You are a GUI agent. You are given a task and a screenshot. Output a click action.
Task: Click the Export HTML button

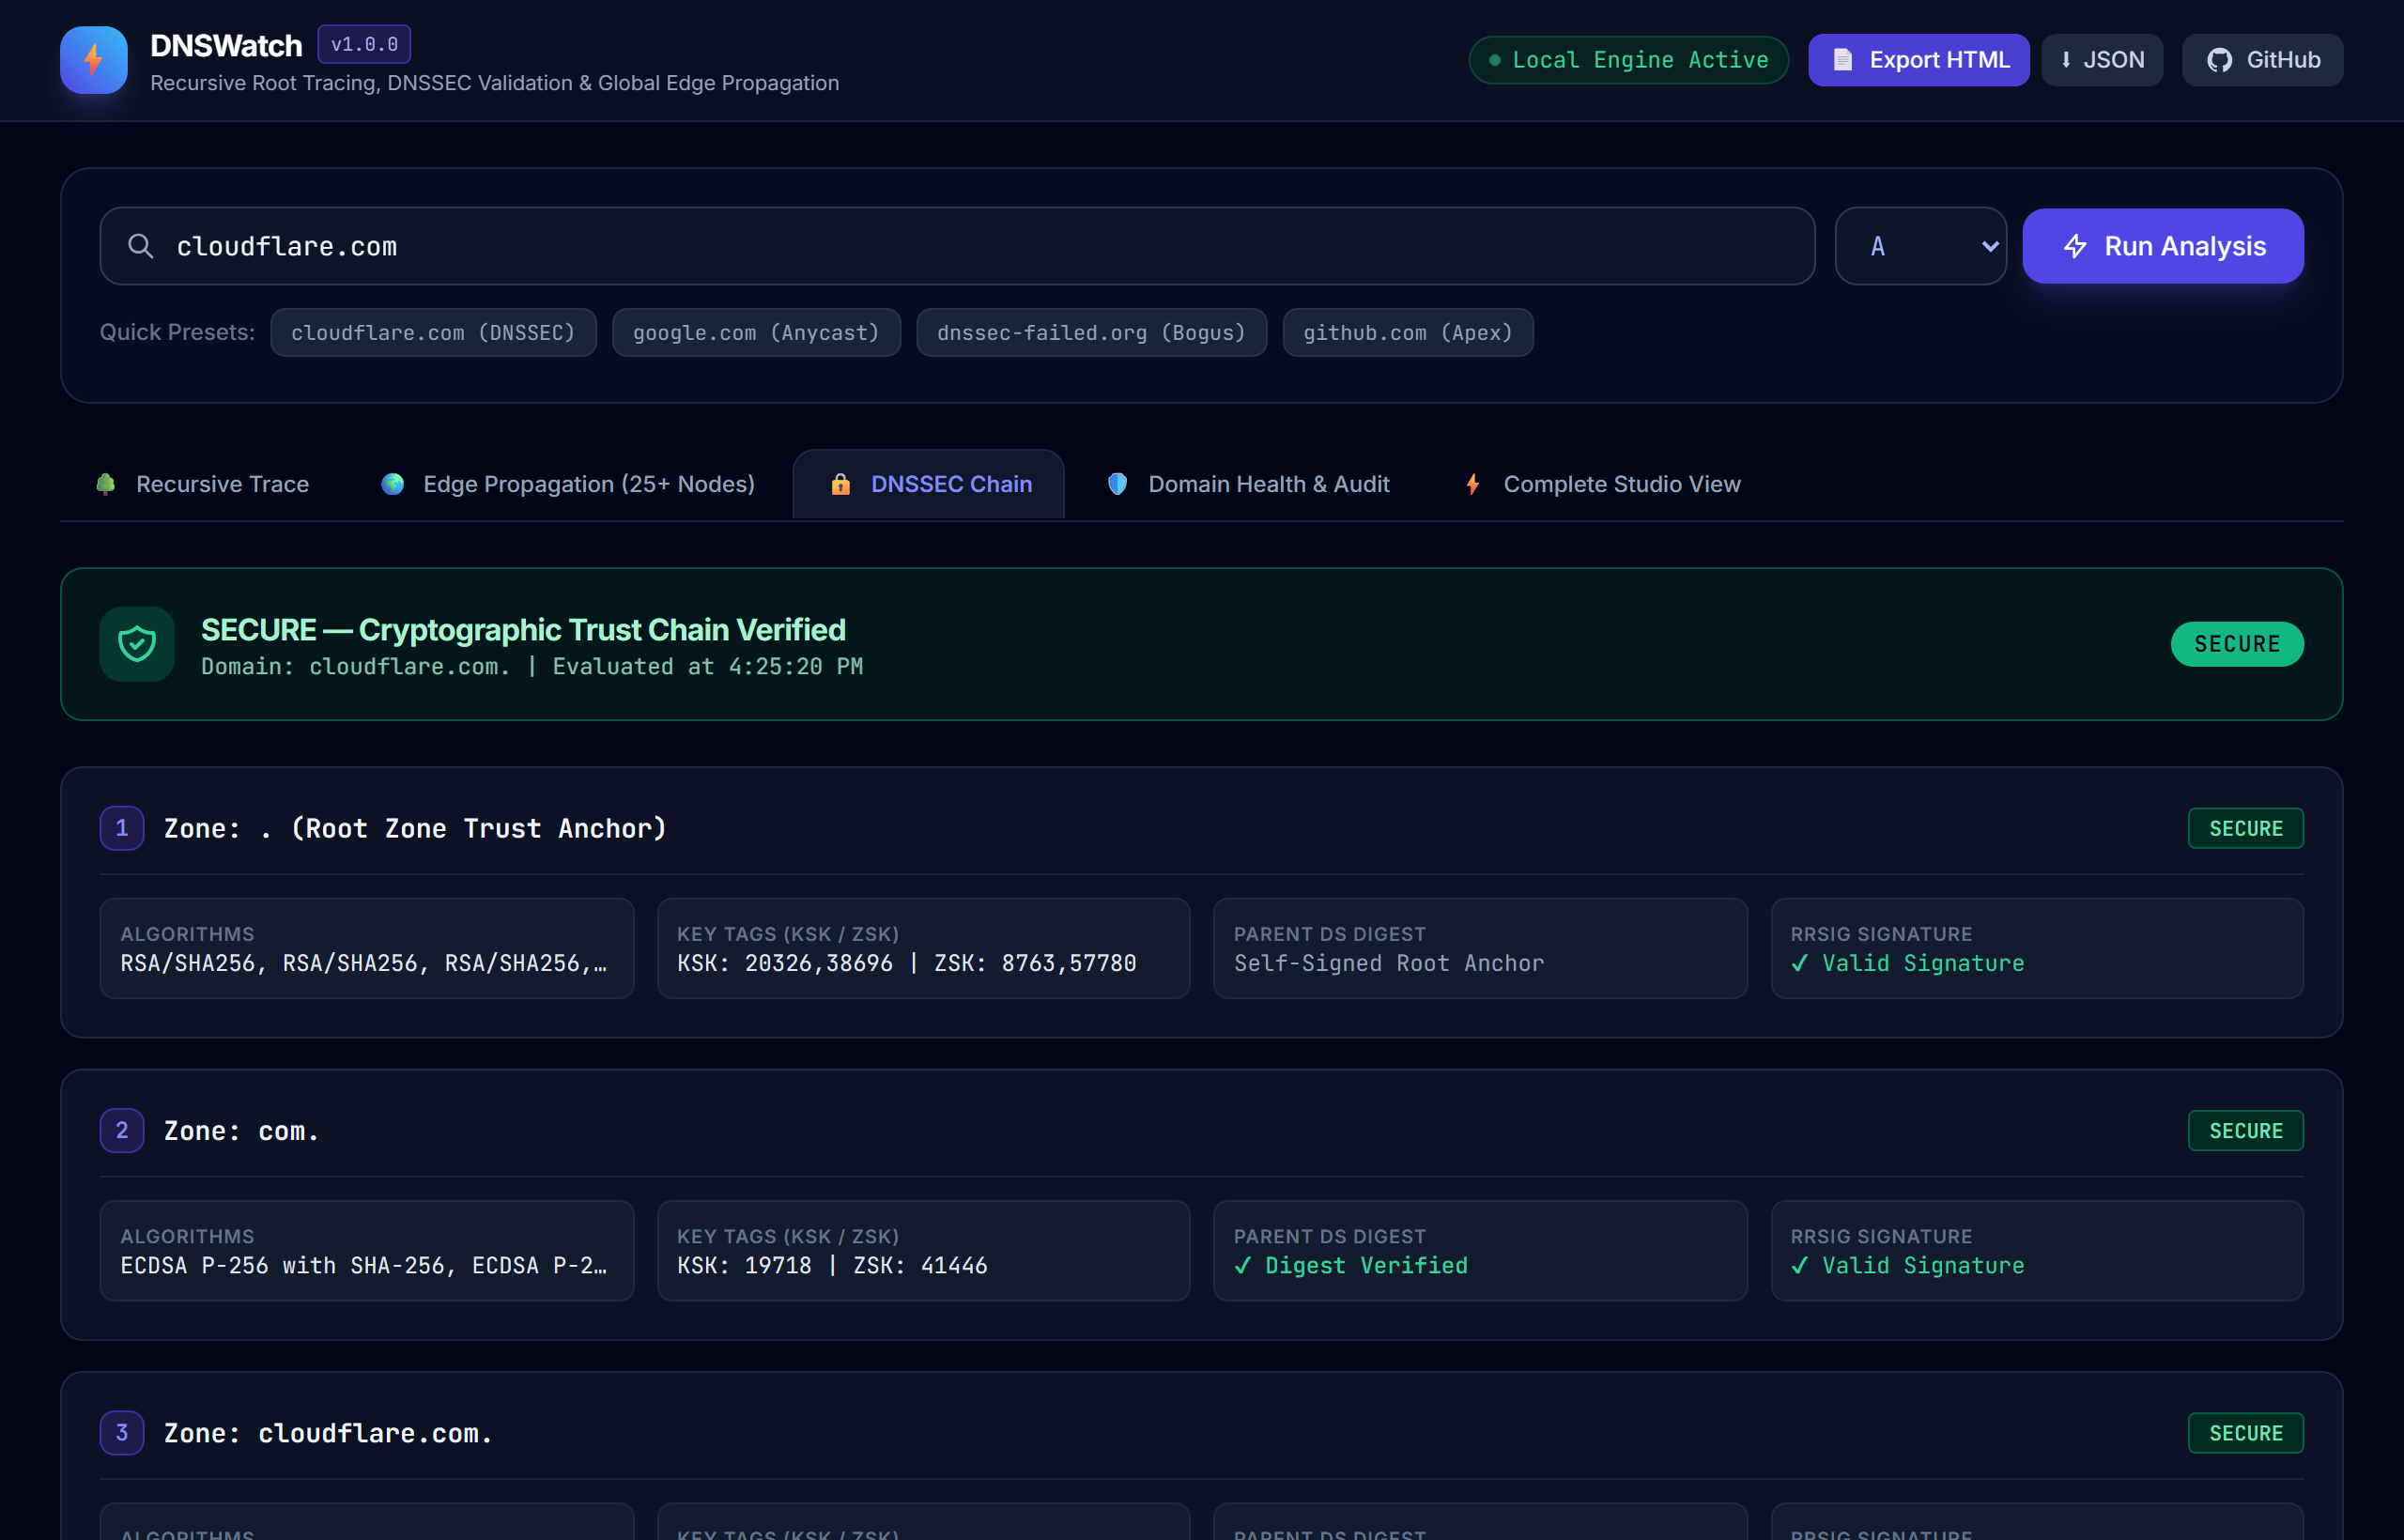[x=1919, y=60]
